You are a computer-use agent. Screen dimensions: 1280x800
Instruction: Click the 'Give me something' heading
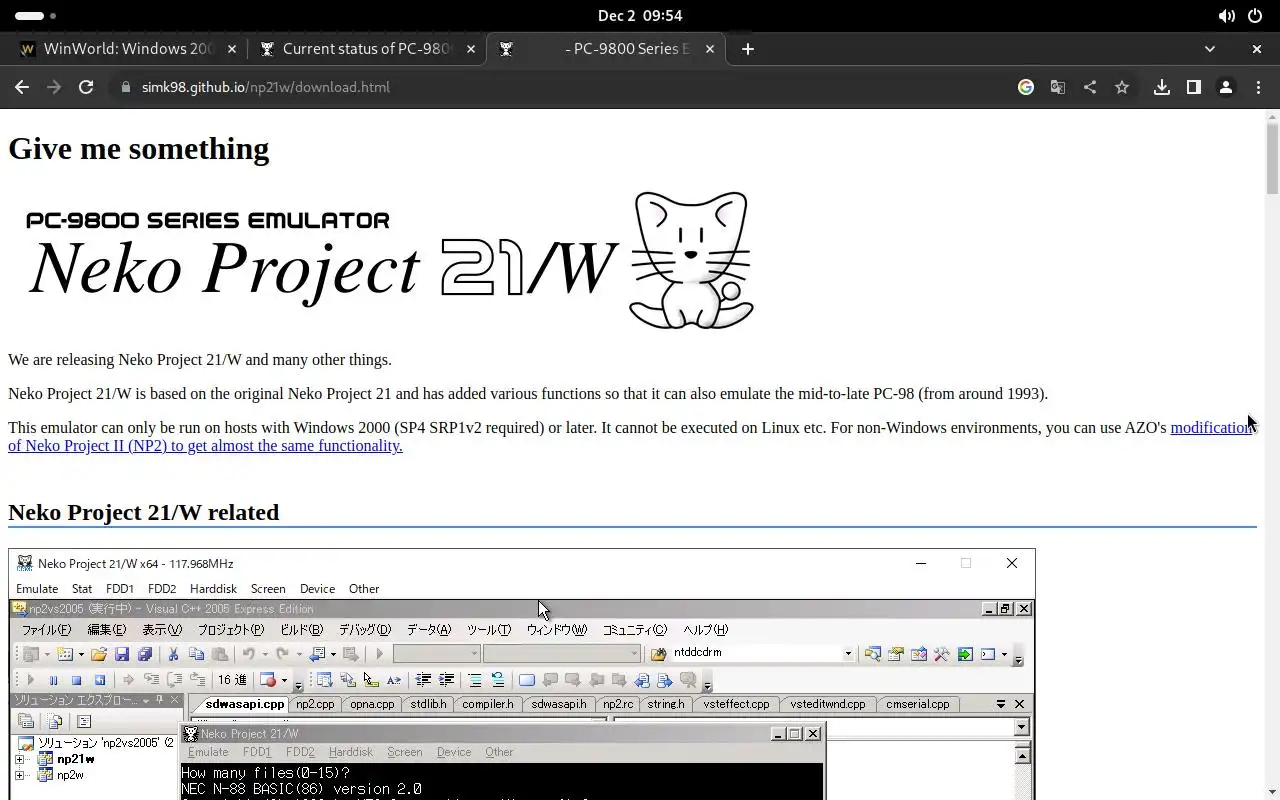pos(138,149)
